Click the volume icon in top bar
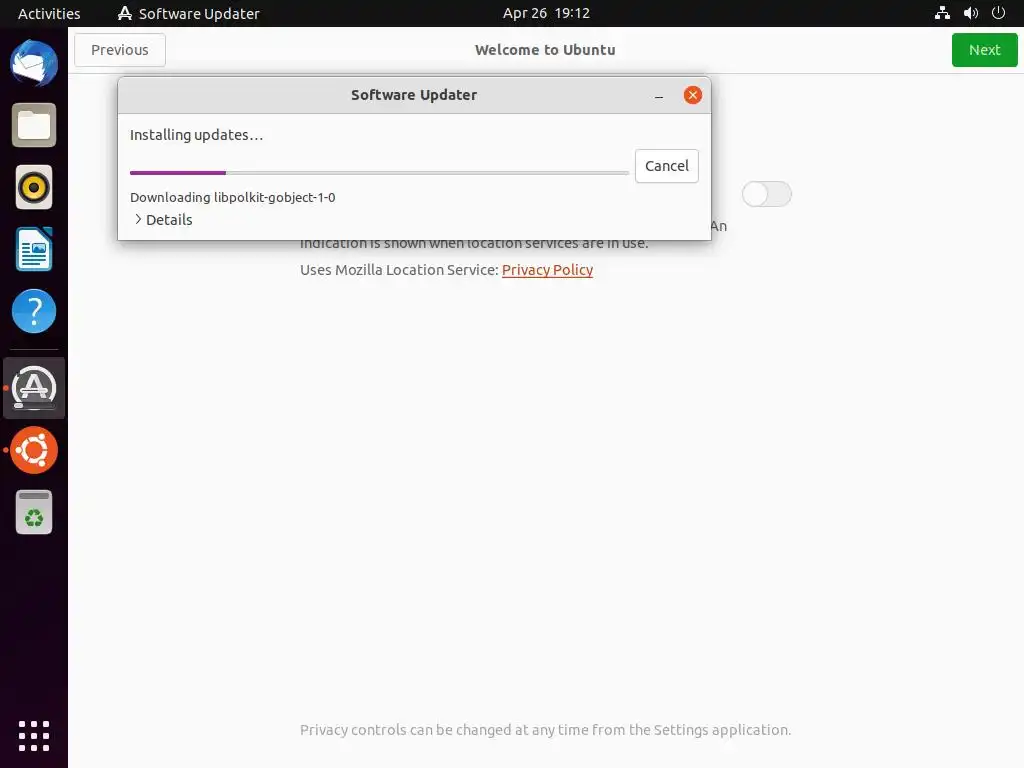The height and width of the screenshot is (768, 1024). [x=971, y=13]
